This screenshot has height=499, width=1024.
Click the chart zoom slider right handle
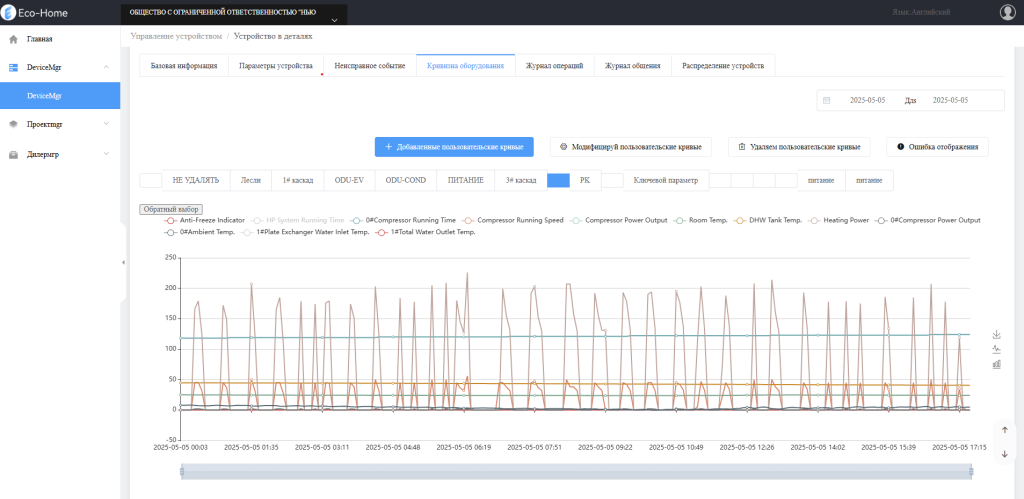pos(971,472)
